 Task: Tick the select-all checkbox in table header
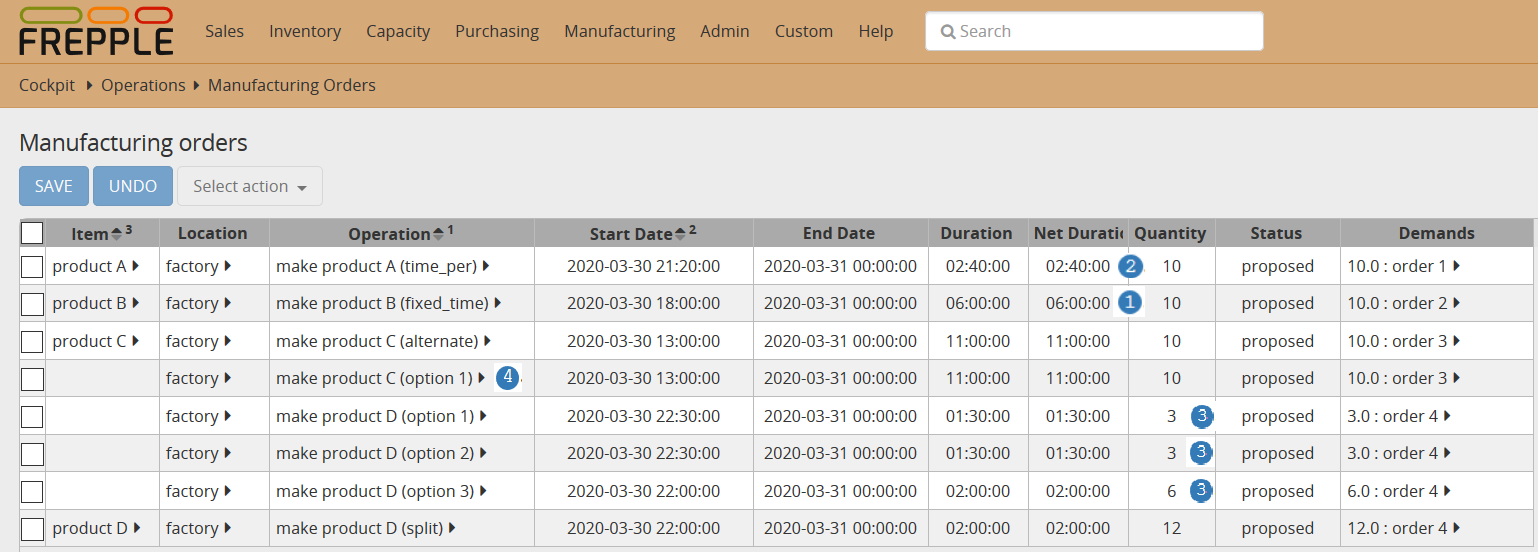pos(32,233)
